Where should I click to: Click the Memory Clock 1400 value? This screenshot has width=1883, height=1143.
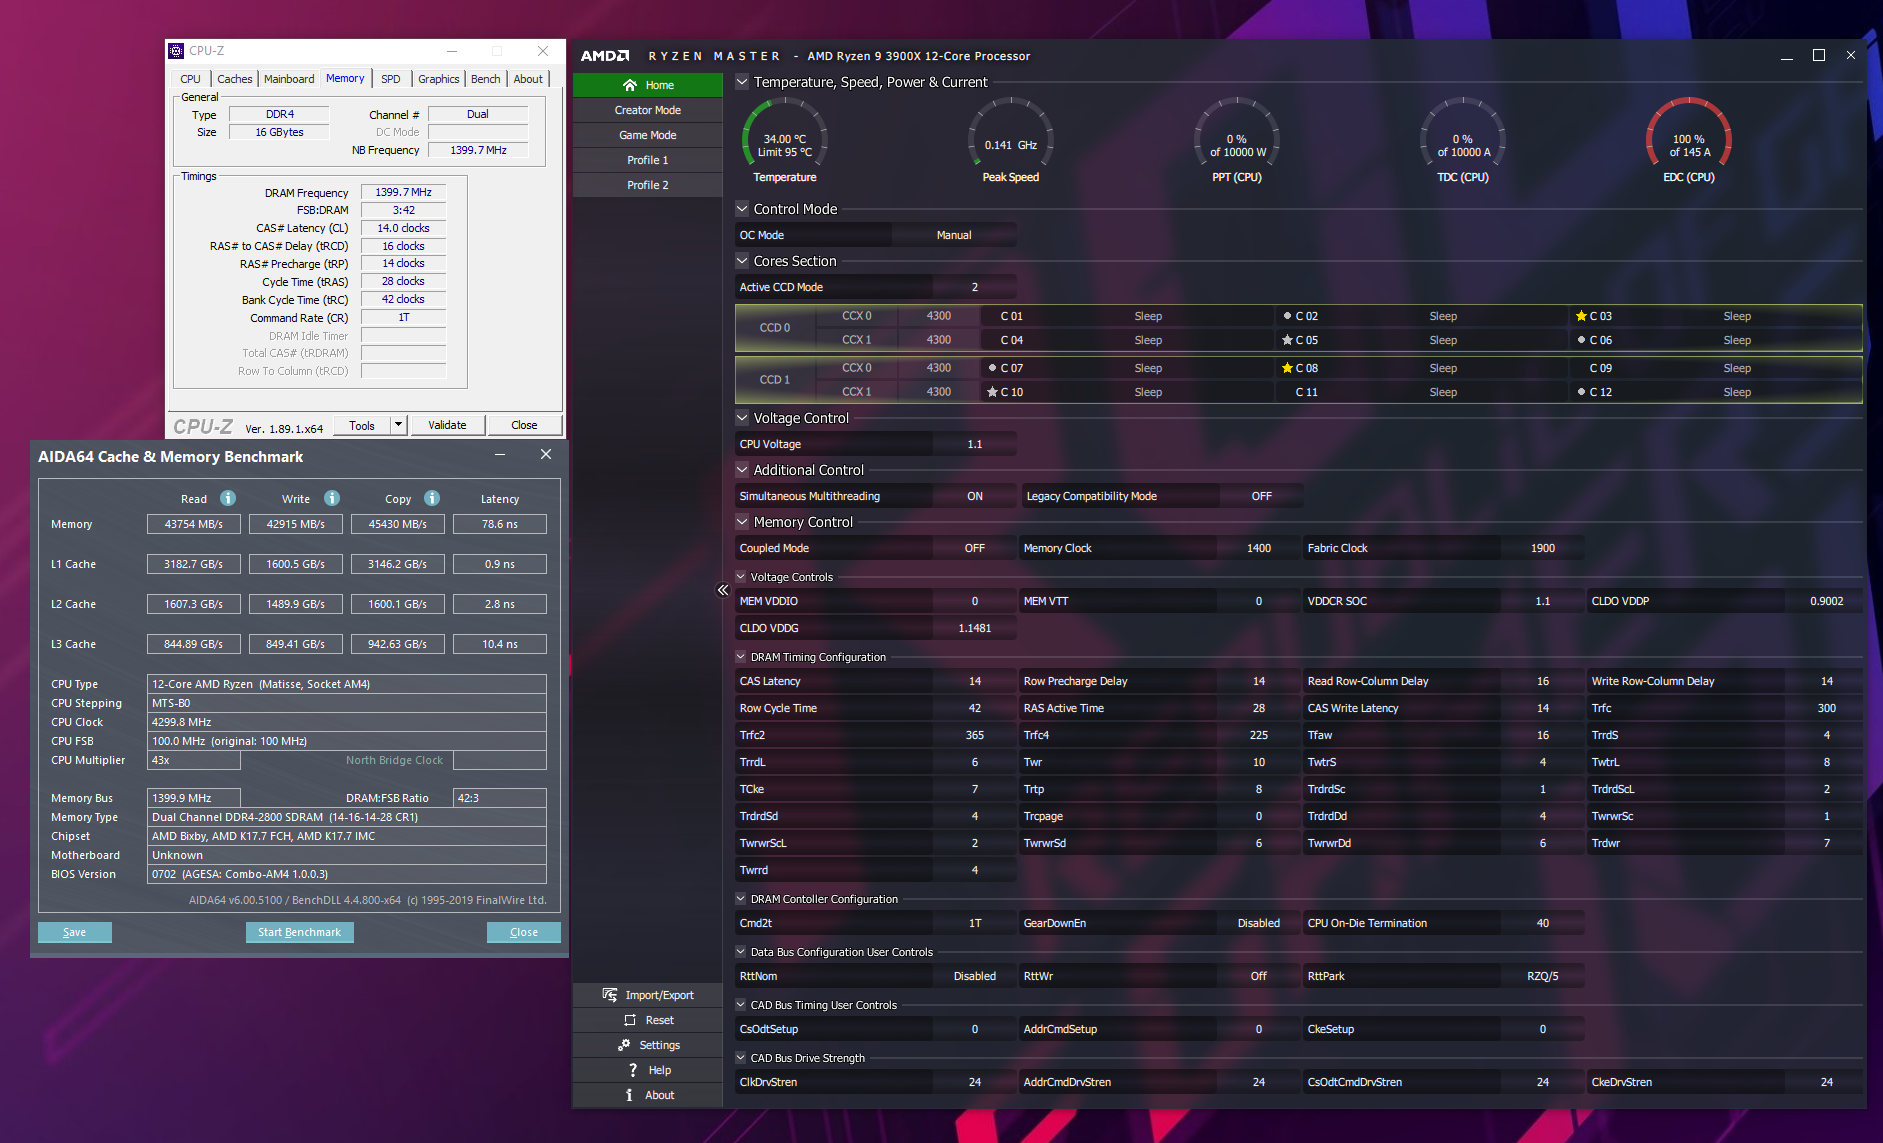point(1259,548)
